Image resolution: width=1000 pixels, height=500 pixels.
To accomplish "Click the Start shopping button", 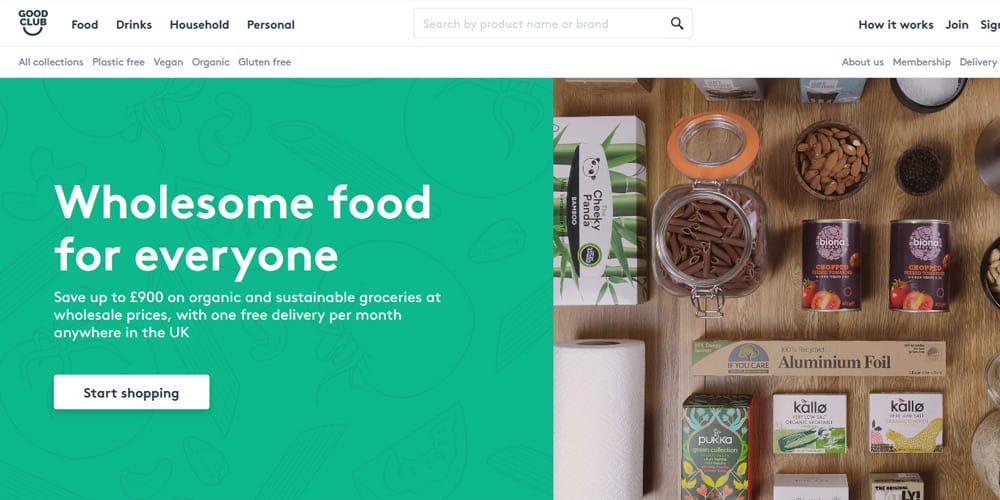I will [131, 392].
